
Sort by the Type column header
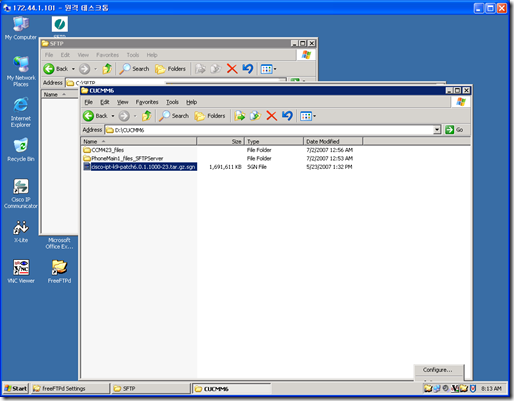click(274, 141)
